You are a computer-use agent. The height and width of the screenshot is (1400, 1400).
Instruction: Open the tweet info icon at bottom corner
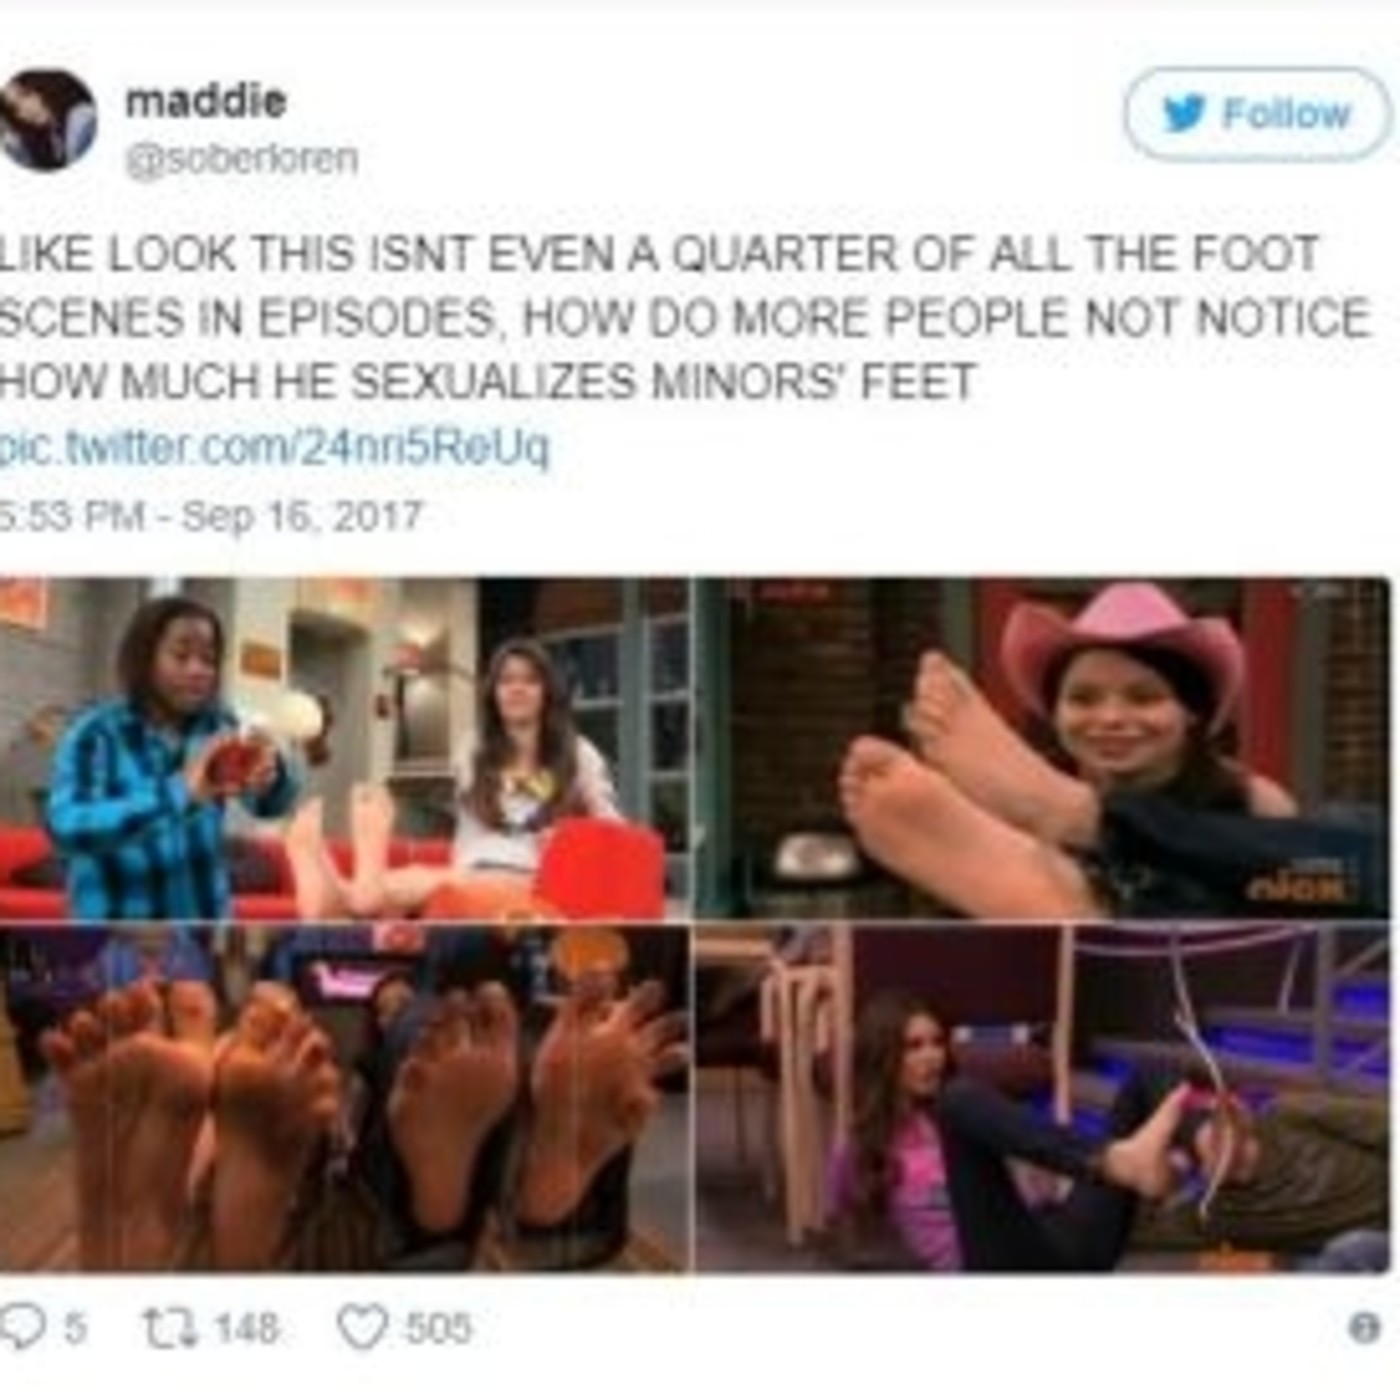(x=1365, y=1328)
